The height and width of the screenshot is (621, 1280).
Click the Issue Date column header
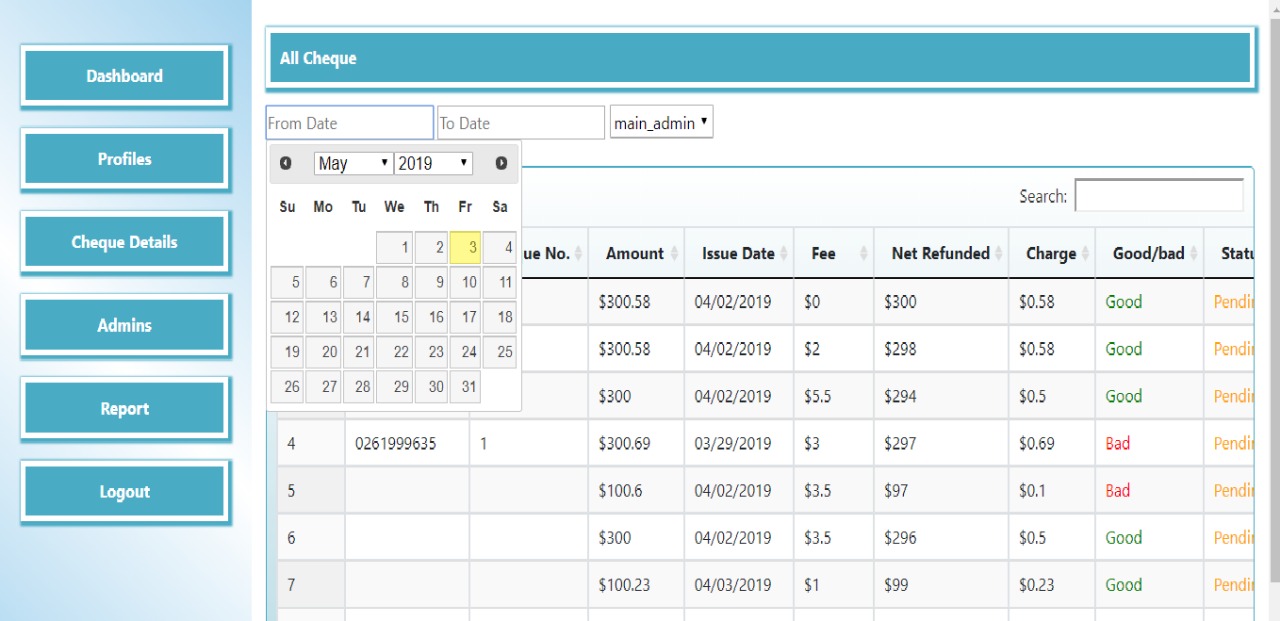(x=739, y=253)
